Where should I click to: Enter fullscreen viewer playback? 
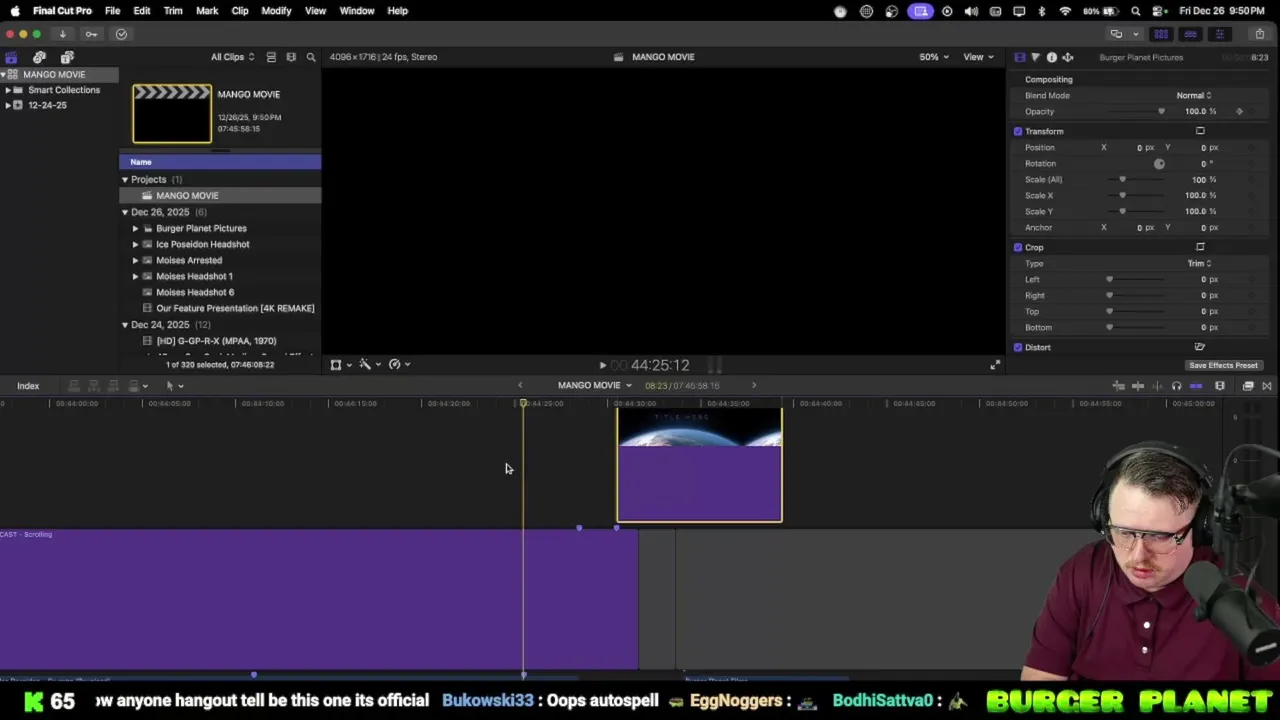[994, 366]
